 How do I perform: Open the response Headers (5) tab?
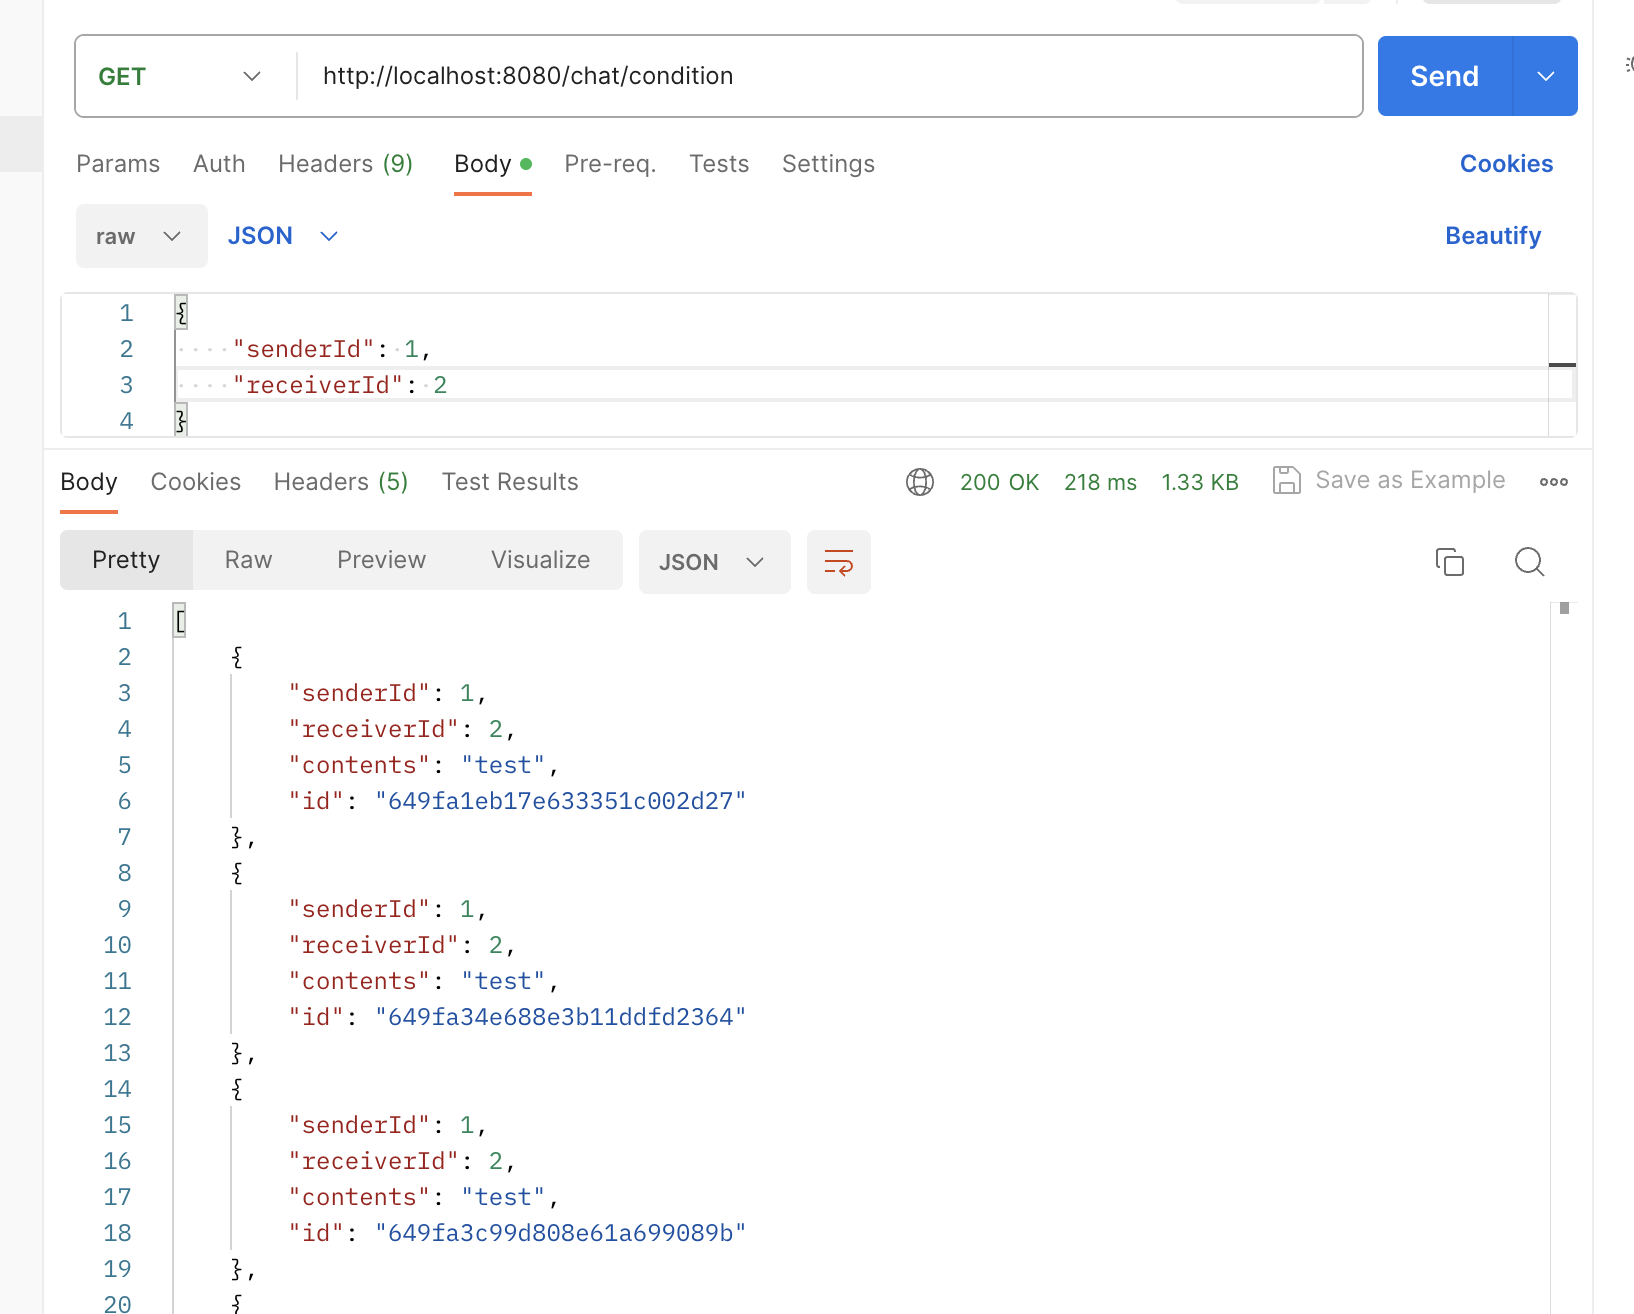coord(341,482)
